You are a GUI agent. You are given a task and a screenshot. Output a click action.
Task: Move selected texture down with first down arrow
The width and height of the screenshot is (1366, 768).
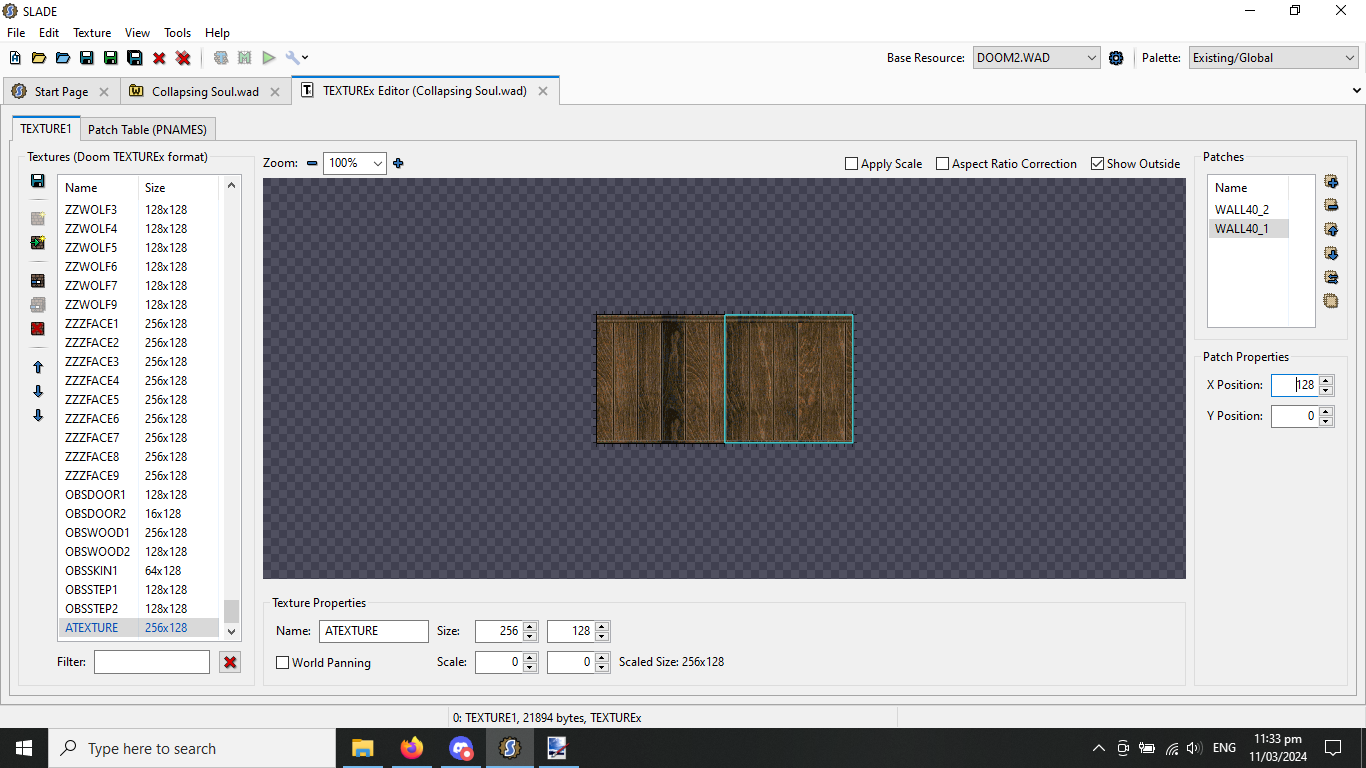pos(38,391)
